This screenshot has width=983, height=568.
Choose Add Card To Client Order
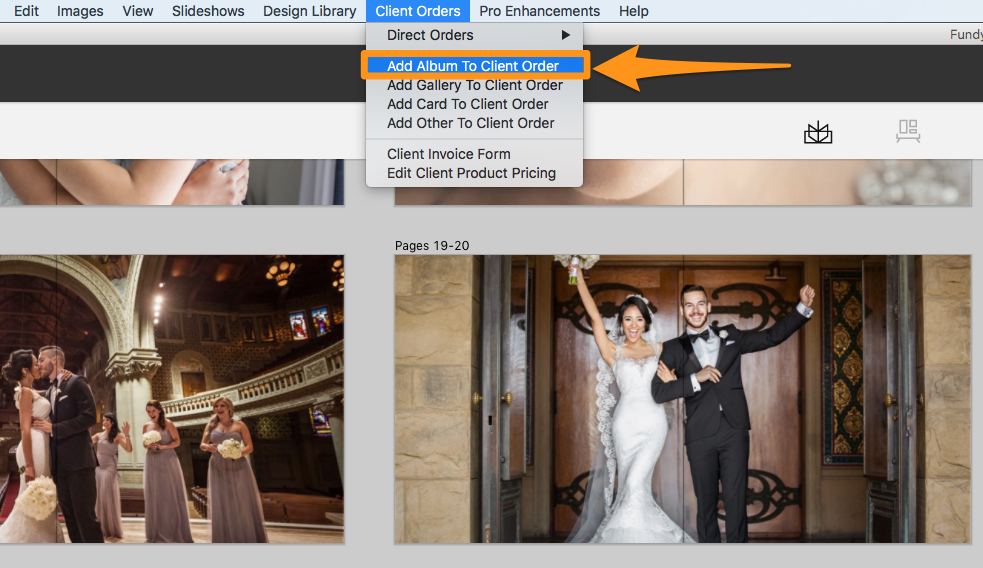(x=474, y=104)
